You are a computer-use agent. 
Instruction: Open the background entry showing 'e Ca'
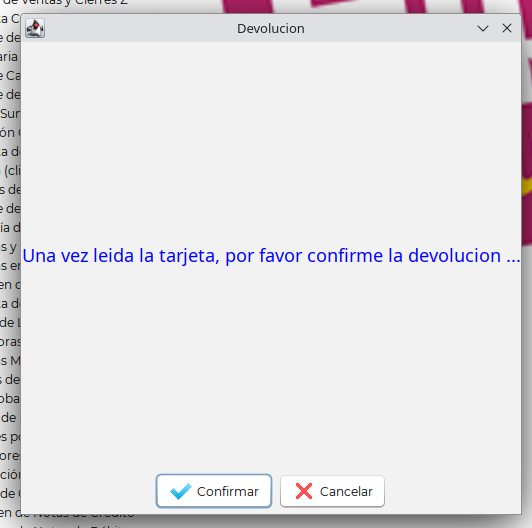click(x=10, y=76)
